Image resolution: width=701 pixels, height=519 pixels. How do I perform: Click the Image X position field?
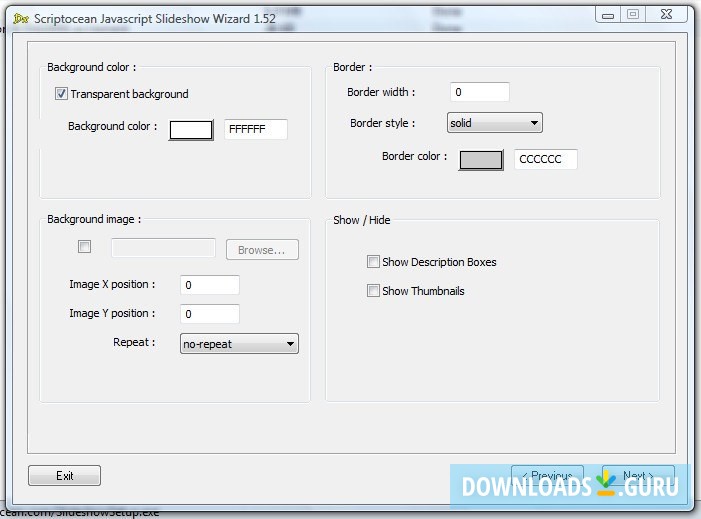point(210,285)
